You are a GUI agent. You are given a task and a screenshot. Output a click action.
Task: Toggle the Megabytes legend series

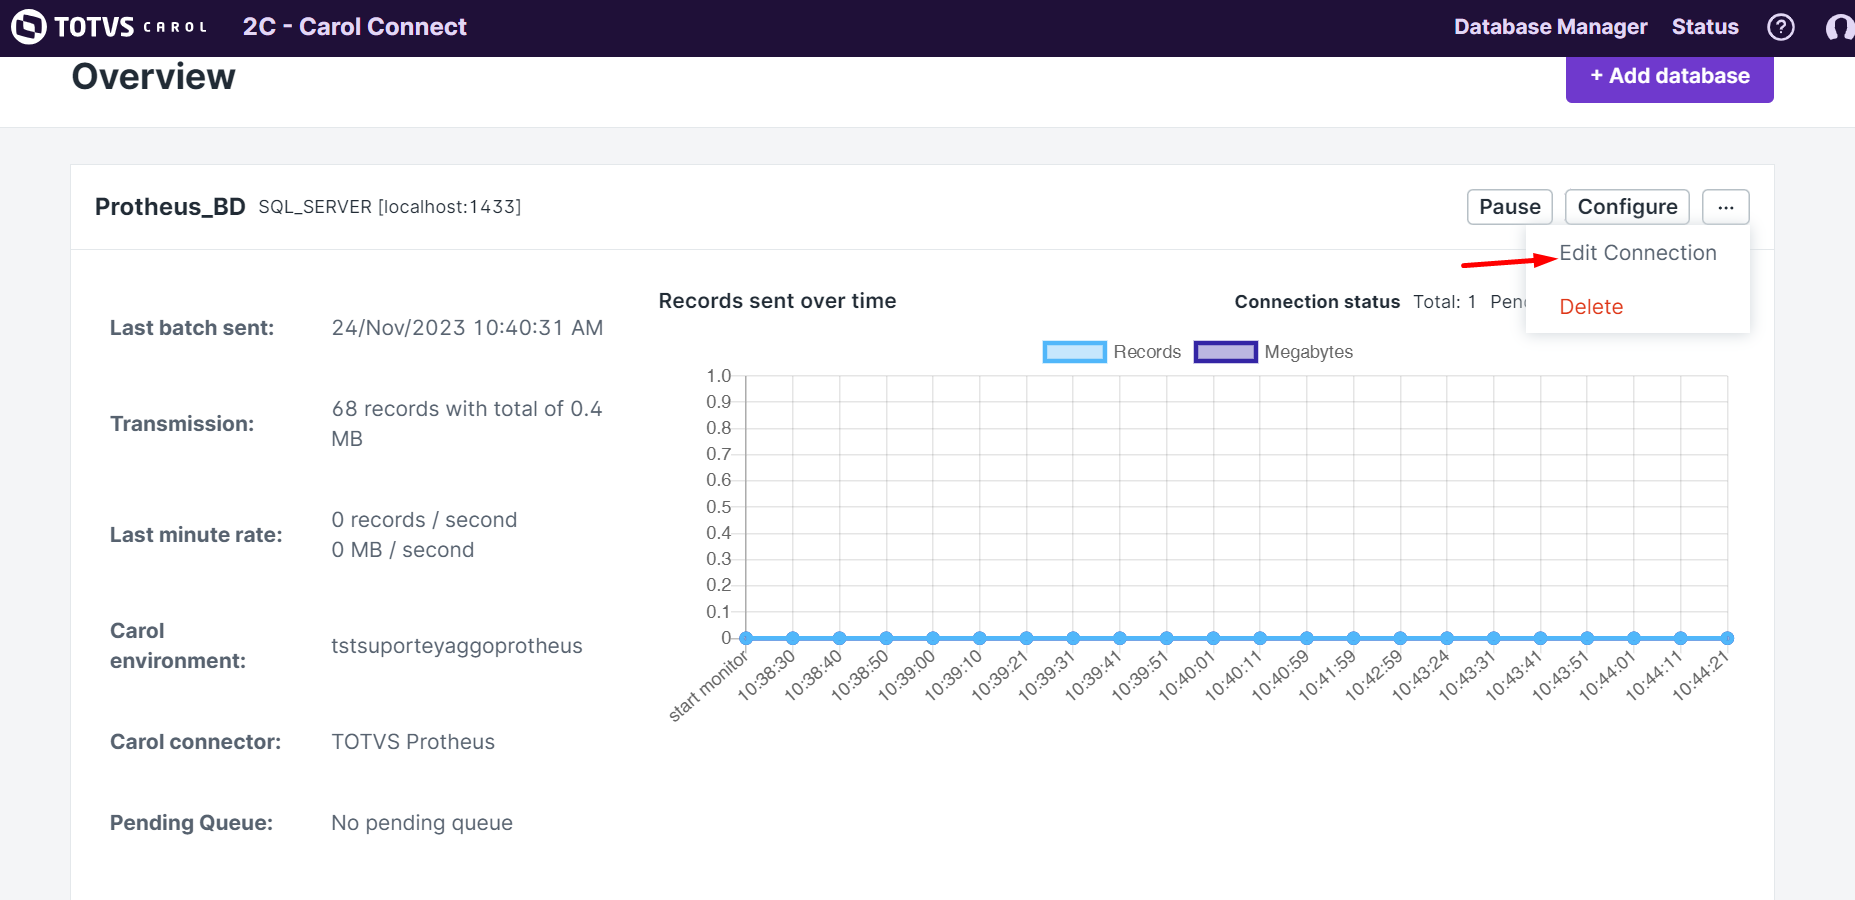1308,352
